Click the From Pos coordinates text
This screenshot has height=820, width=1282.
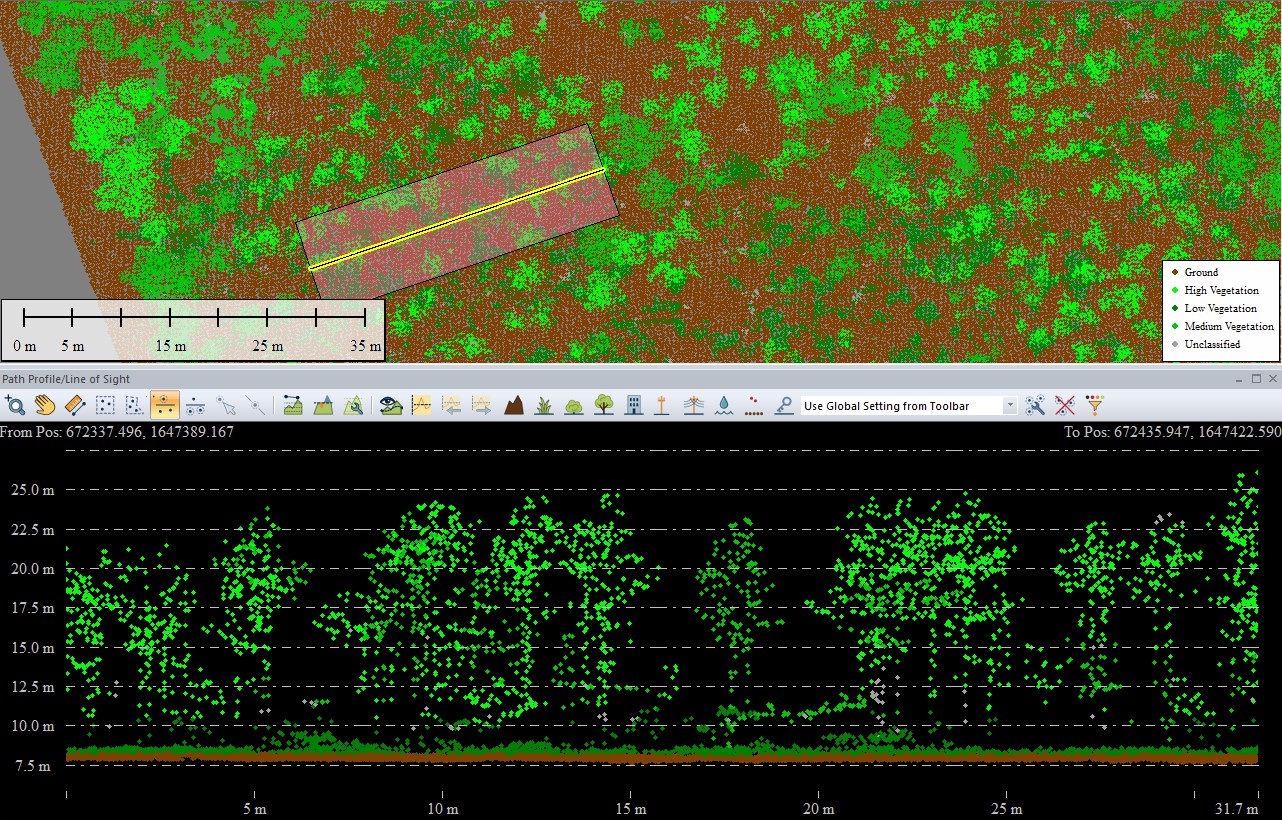117,432
